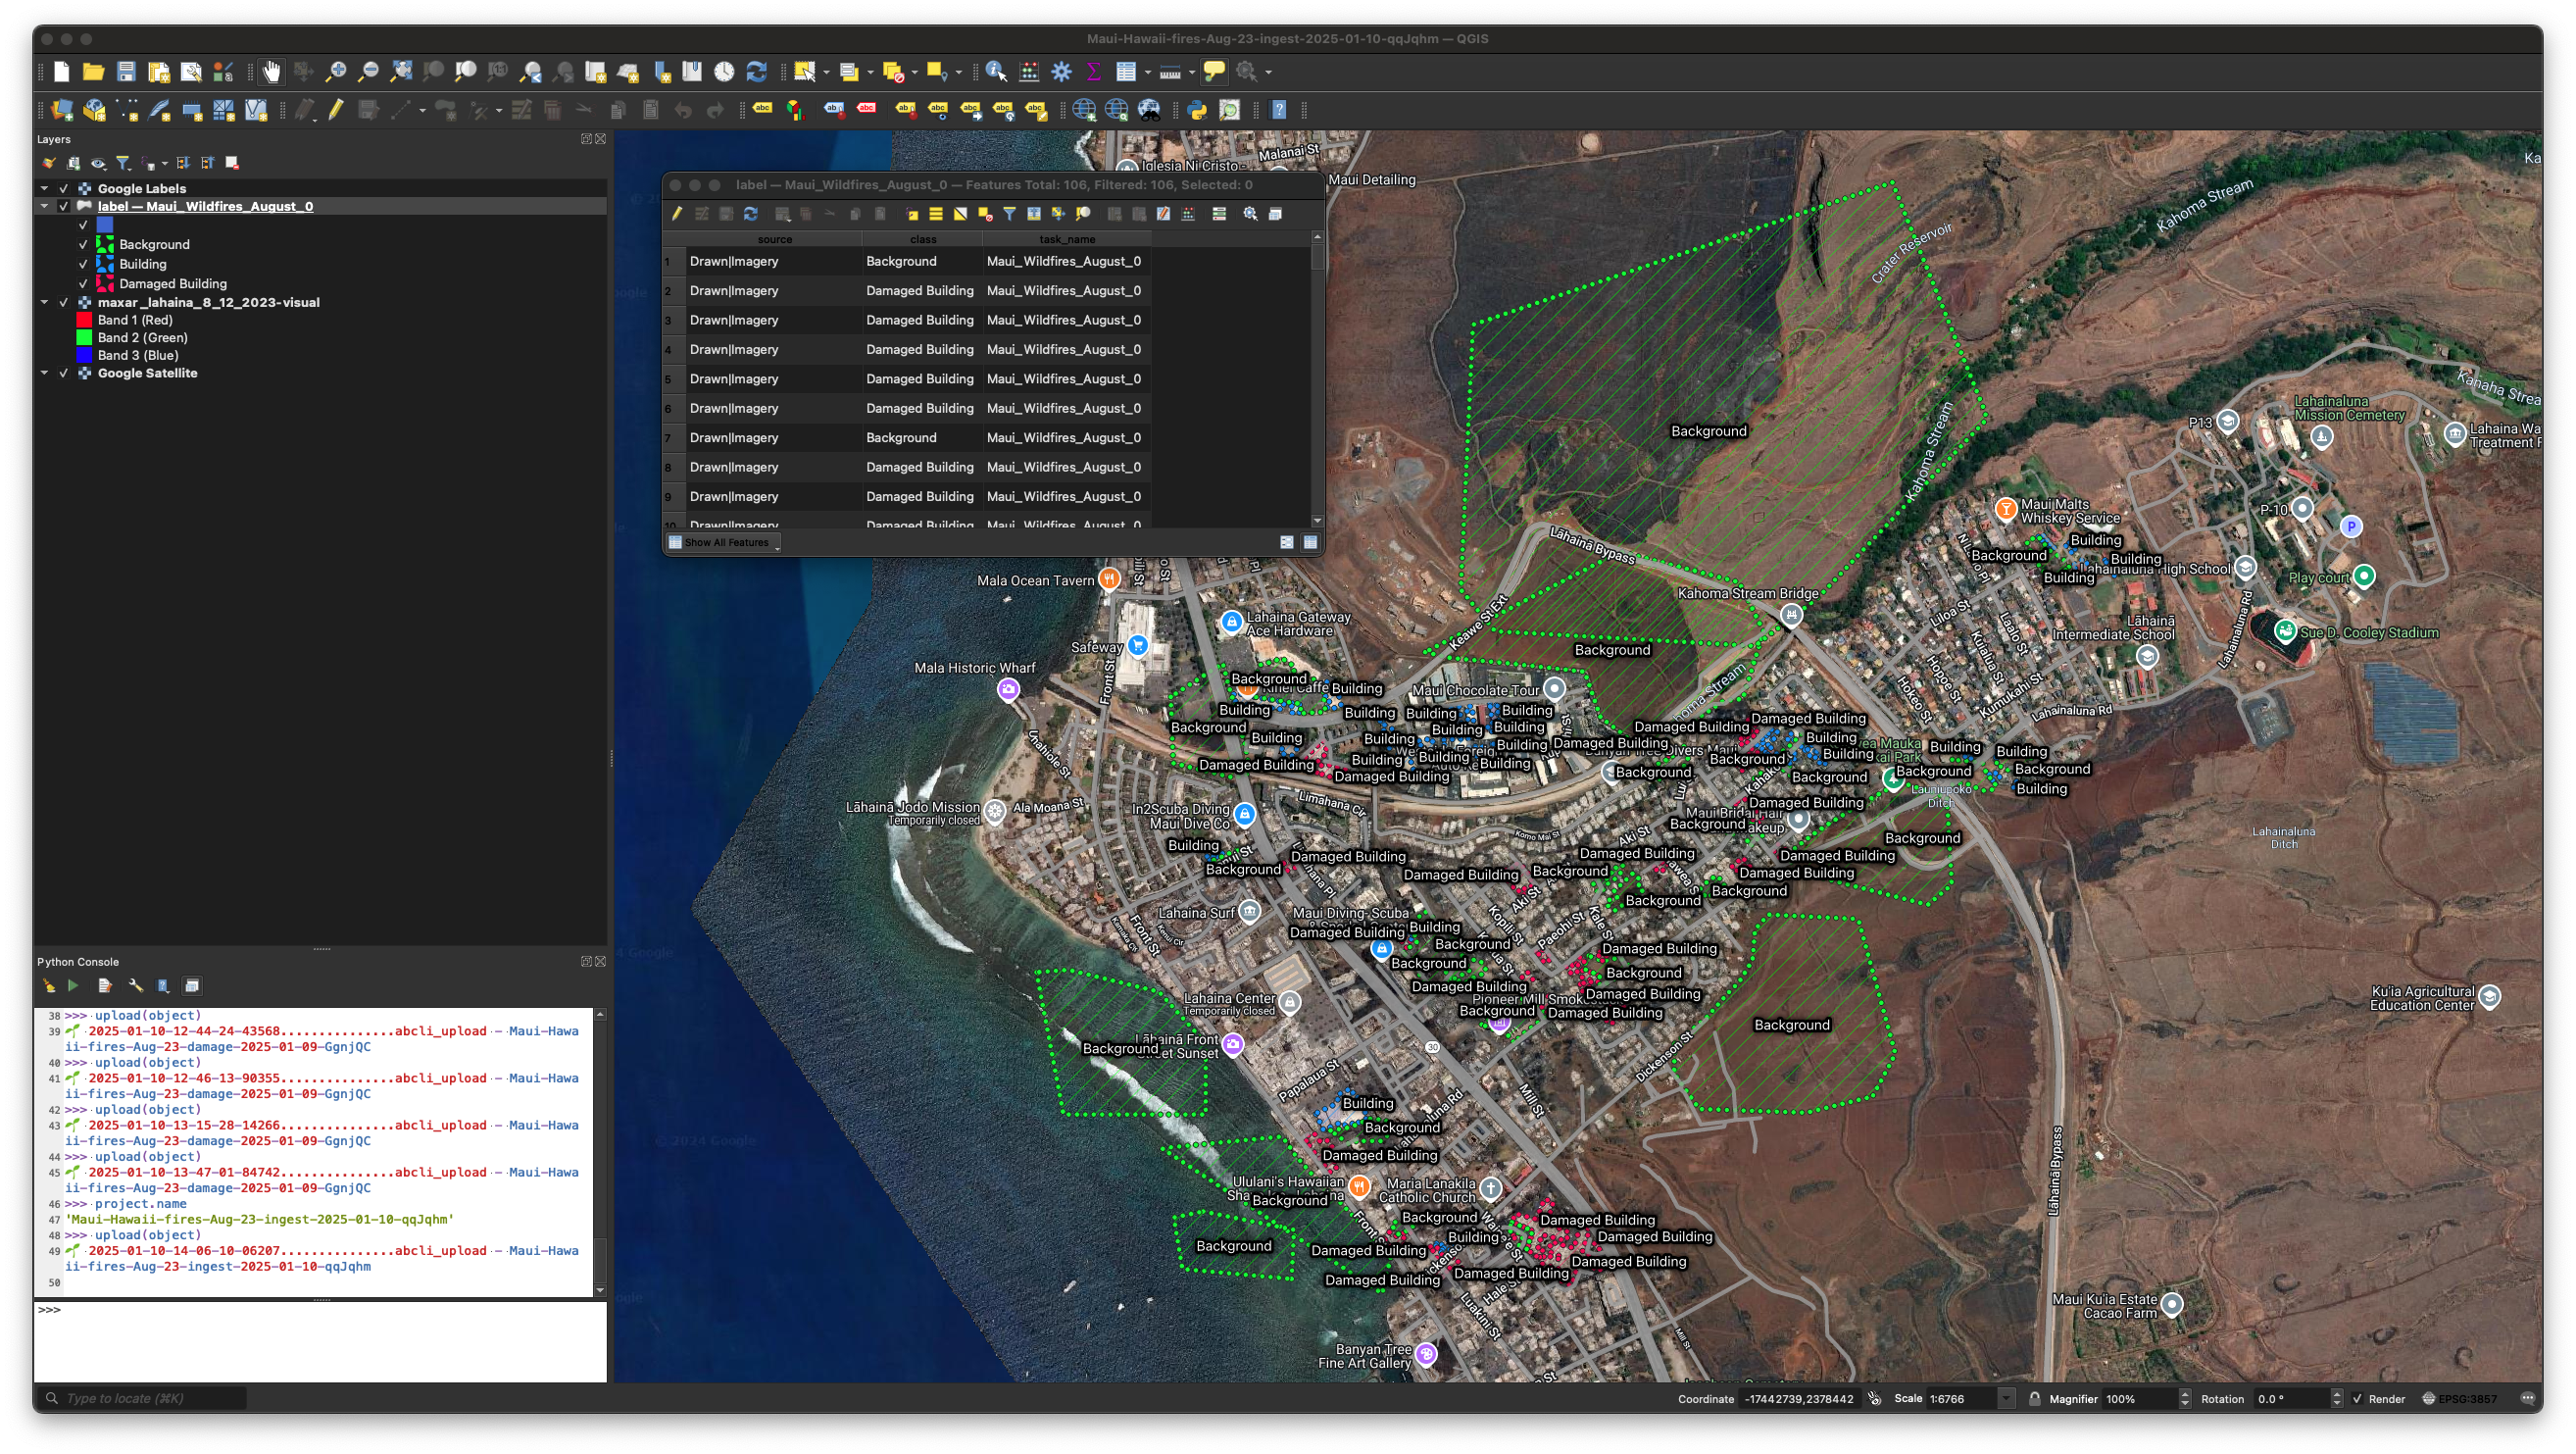Click the class column header
Image resolution: width=2576 pixels, height=1454 pixels.
[922, 240]
